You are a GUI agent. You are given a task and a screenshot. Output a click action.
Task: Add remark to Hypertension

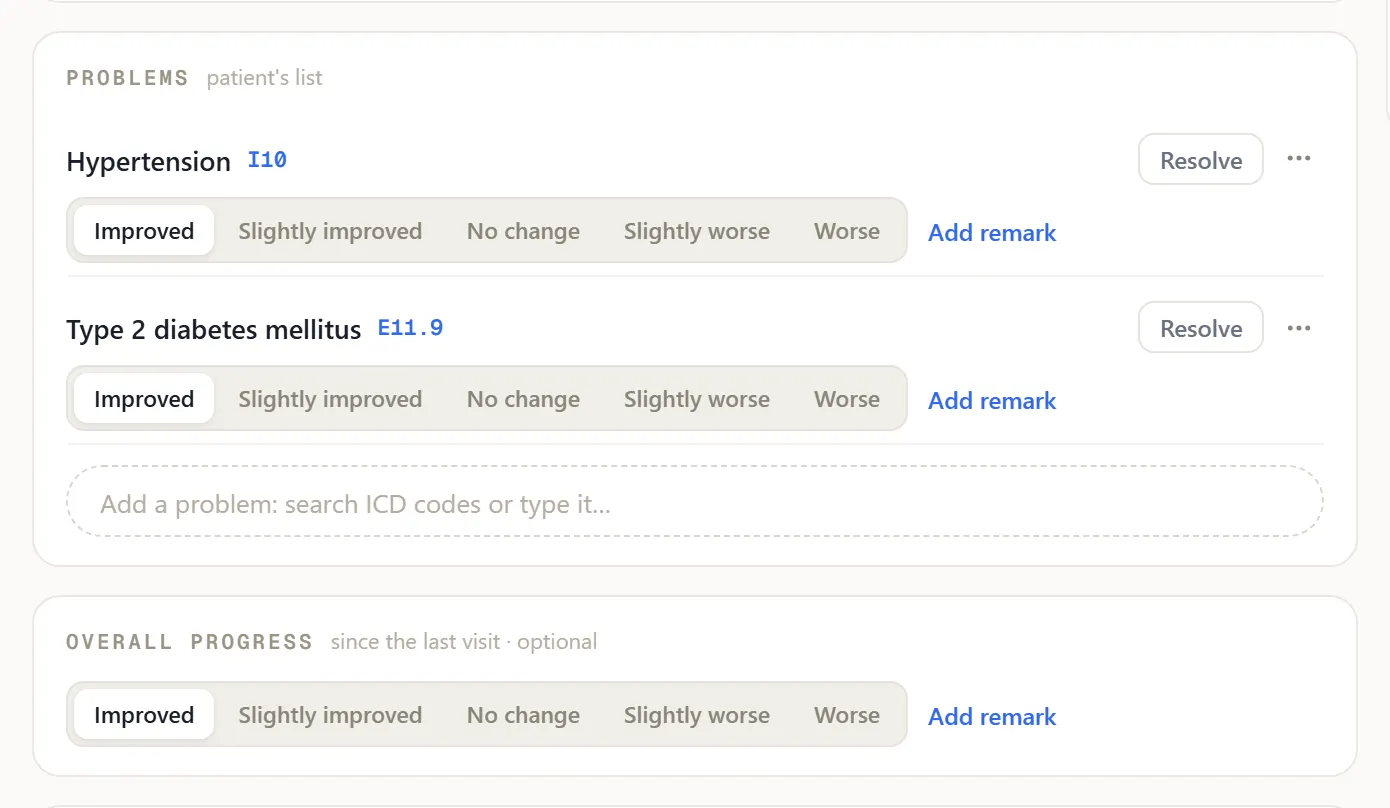(992, 232)
